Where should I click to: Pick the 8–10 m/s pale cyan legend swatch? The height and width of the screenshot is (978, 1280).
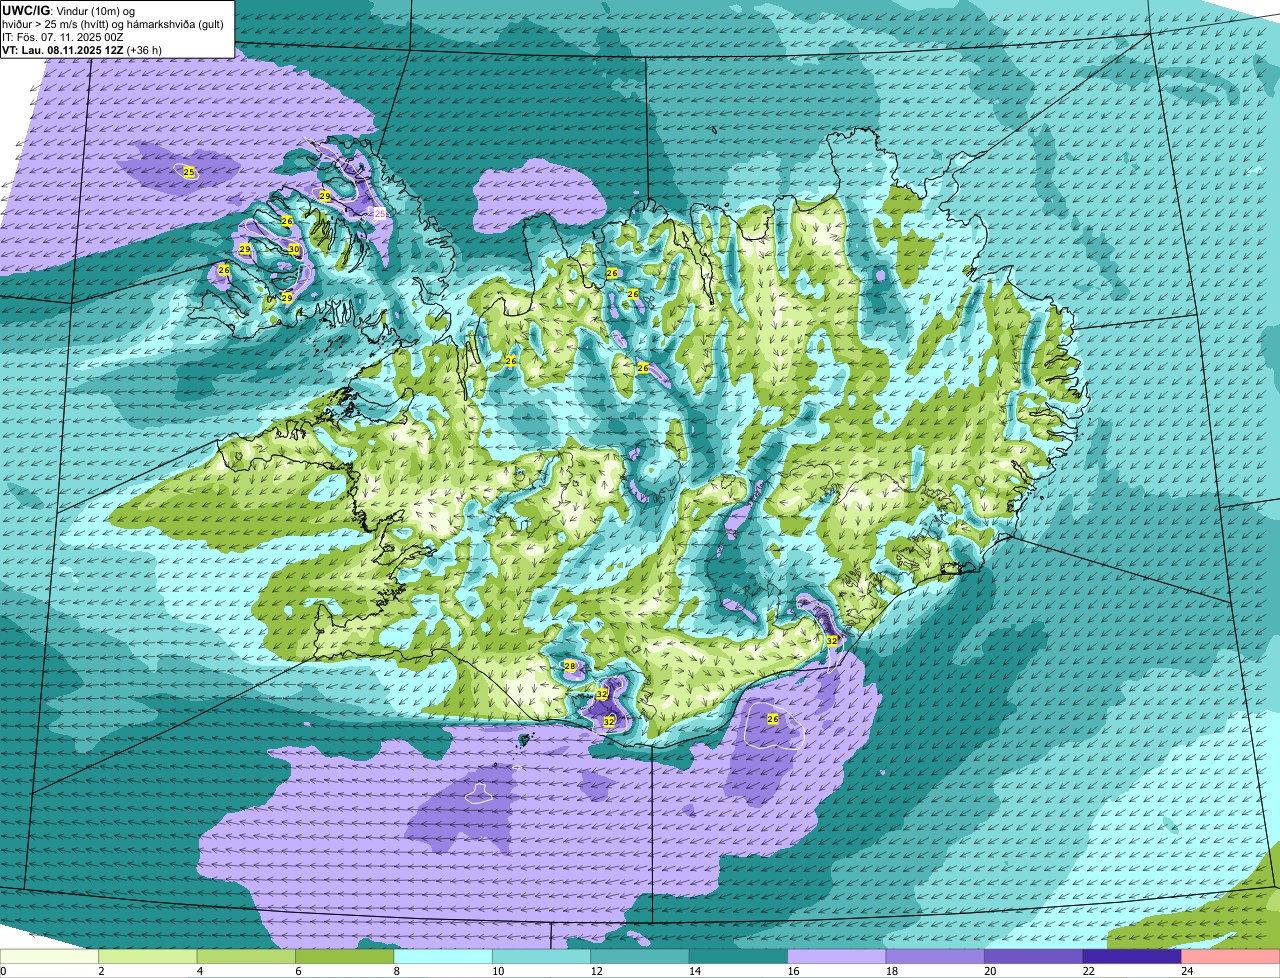(443, 956)
